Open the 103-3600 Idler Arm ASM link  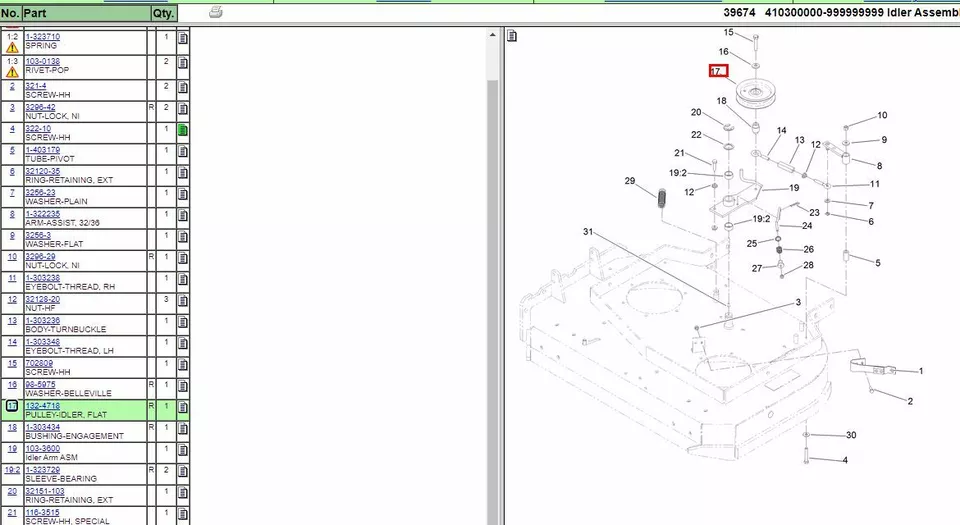pyautogui.click(x=42, y=448)
